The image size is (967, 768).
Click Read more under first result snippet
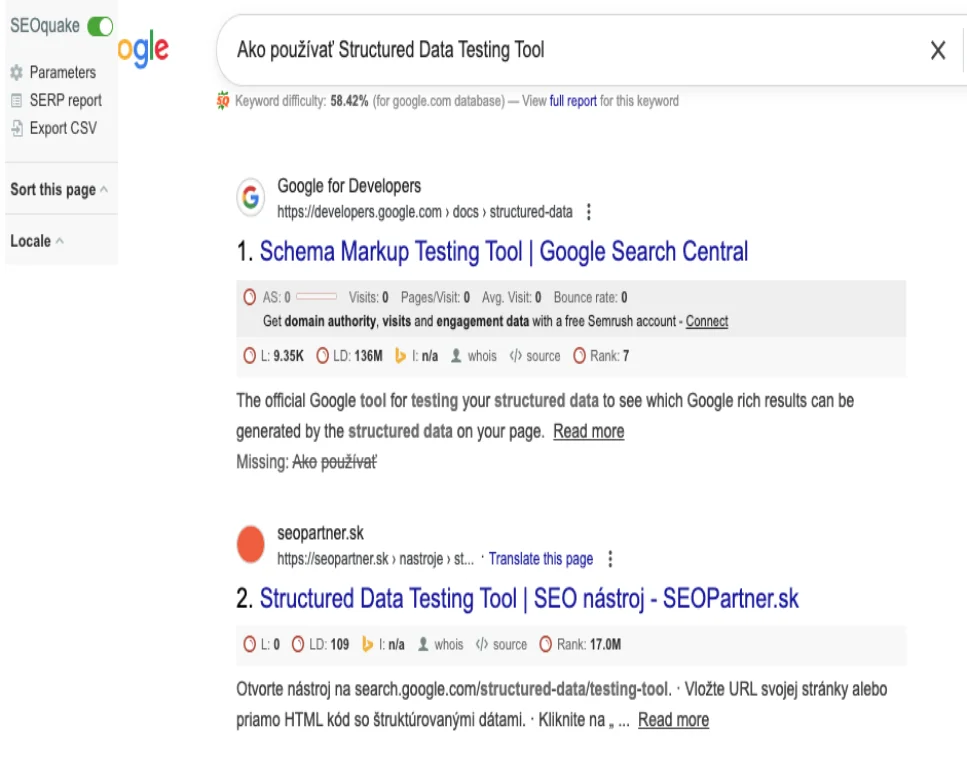588,431
